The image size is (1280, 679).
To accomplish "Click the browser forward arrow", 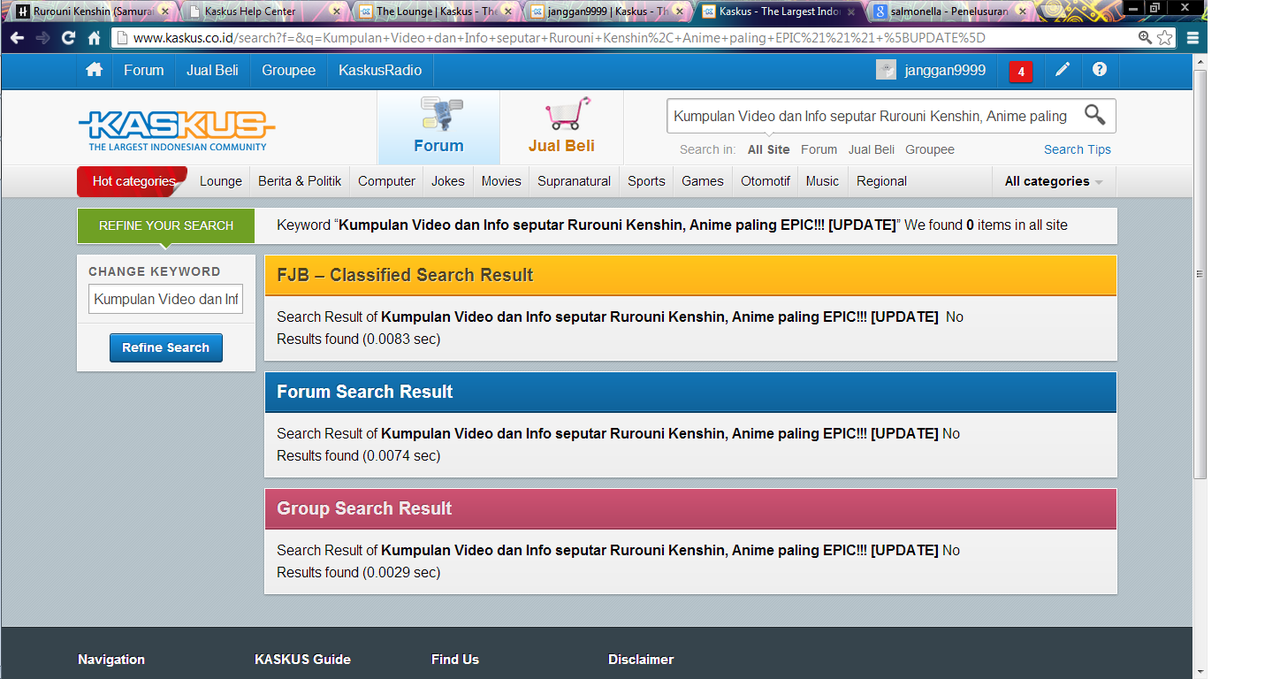I will (x=43, y=38).
